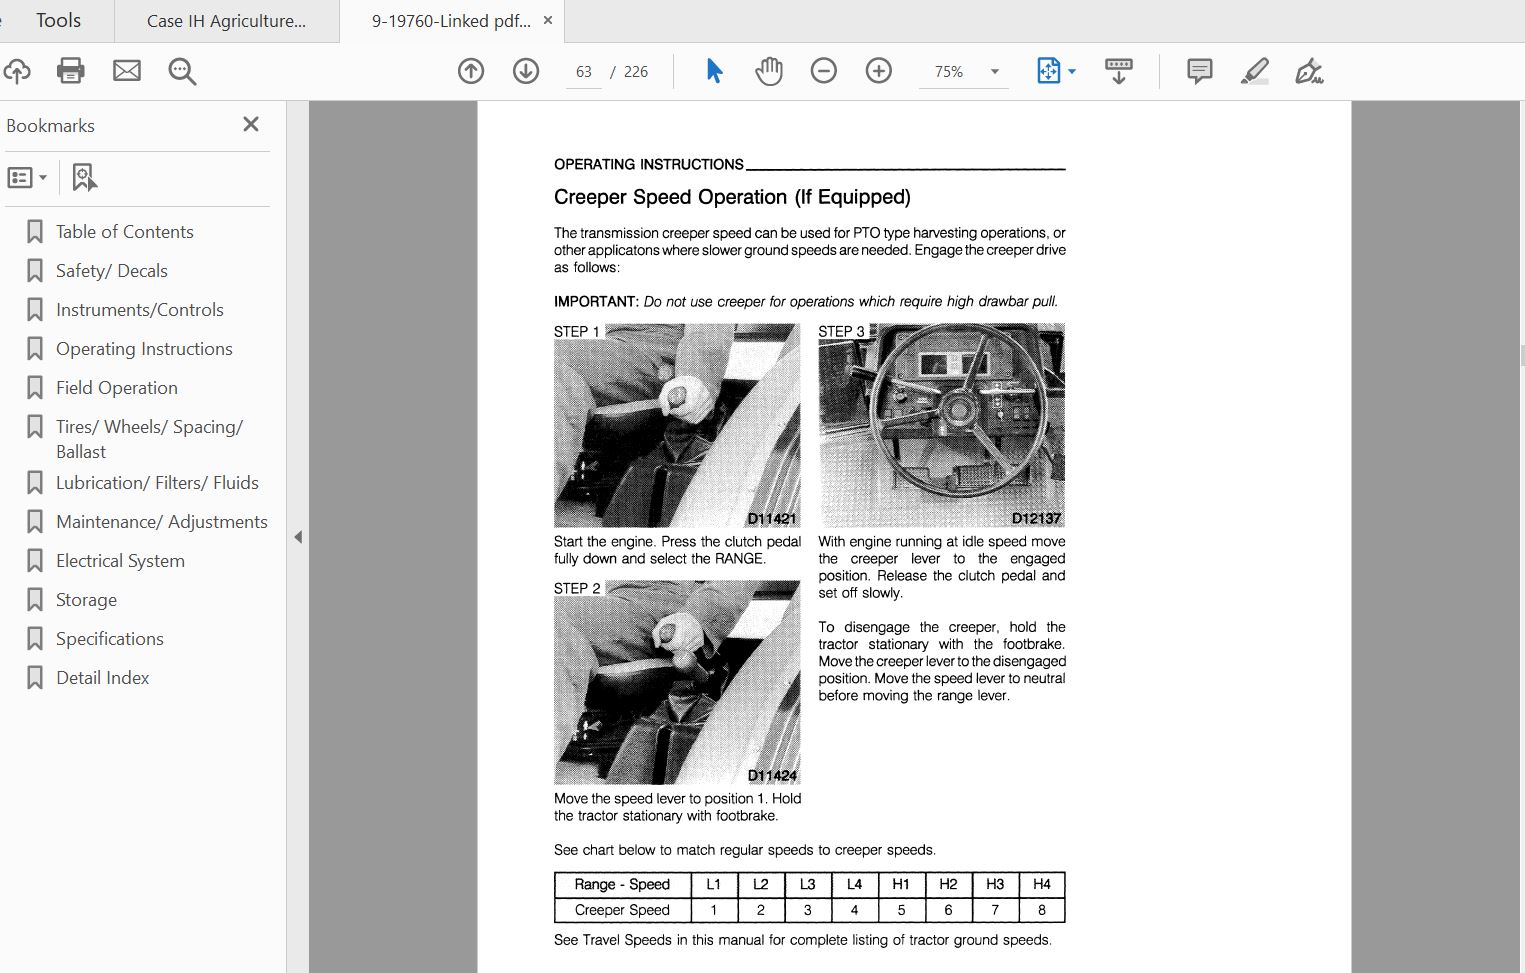
Task: Print the document with printer icon
Action: tap(71, 71)
